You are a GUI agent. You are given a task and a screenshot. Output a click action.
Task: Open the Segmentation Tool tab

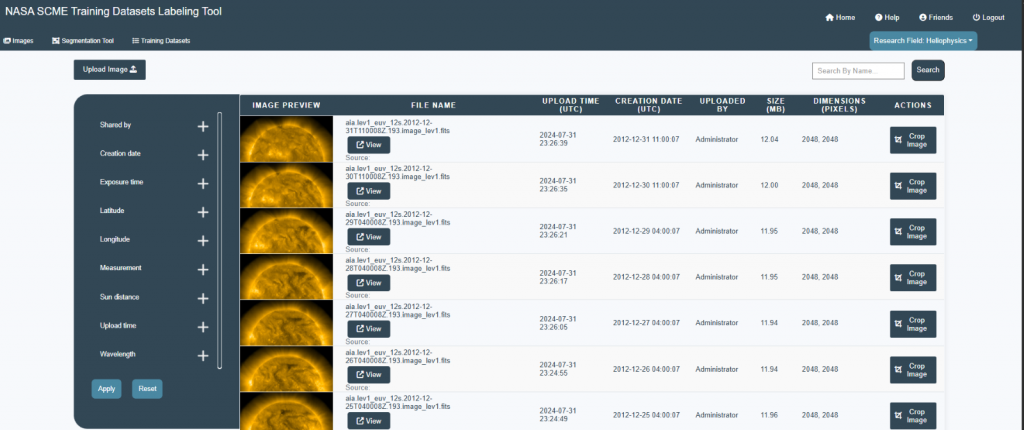83,41
